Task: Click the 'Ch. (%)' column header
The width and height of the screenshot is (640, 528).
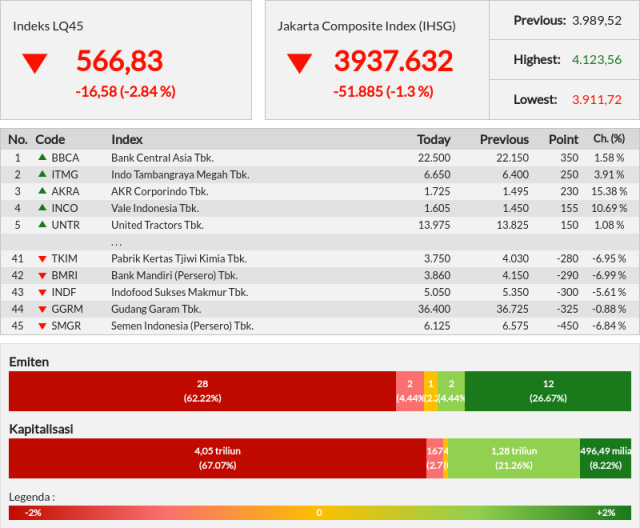Action: coord(609,139)
